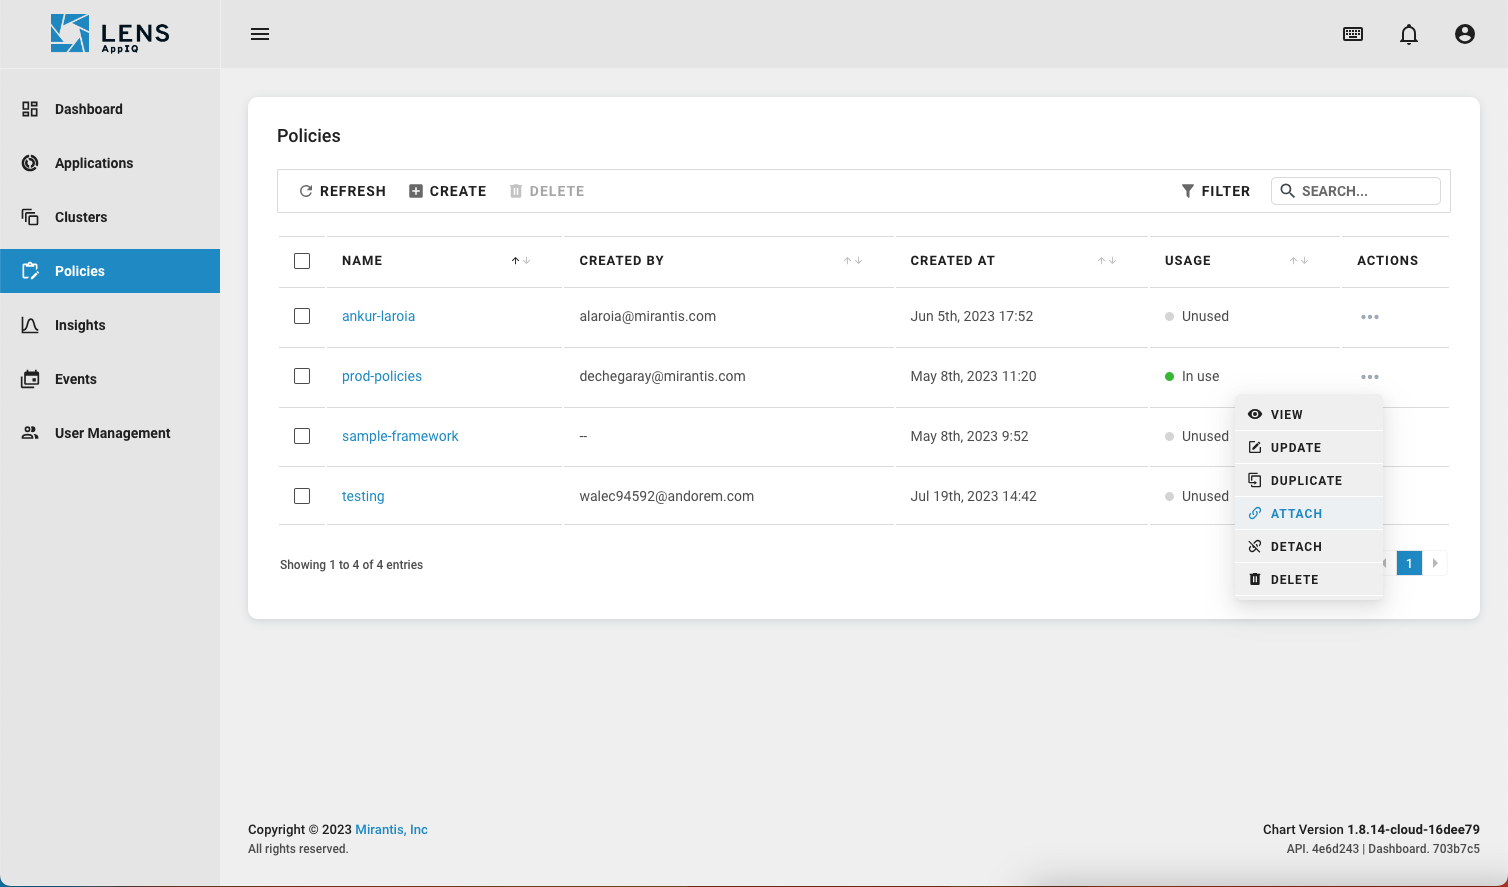
Task: Click the Applications sidebar icon
Action: [30, 163]
